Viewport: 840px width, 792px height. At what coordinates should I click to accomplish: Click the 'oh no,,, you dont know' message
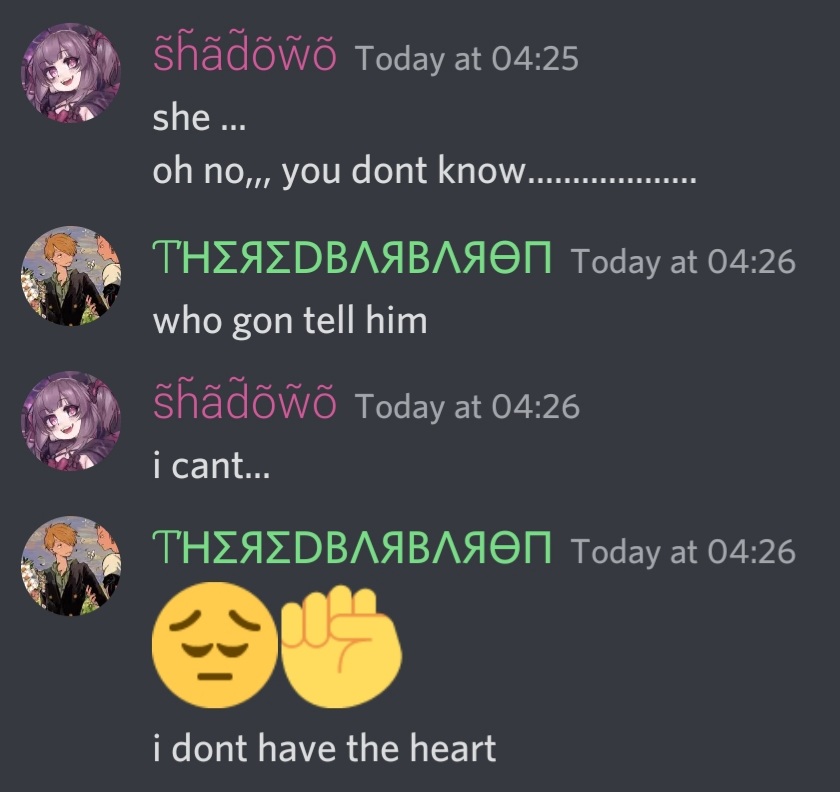point(424,170)
